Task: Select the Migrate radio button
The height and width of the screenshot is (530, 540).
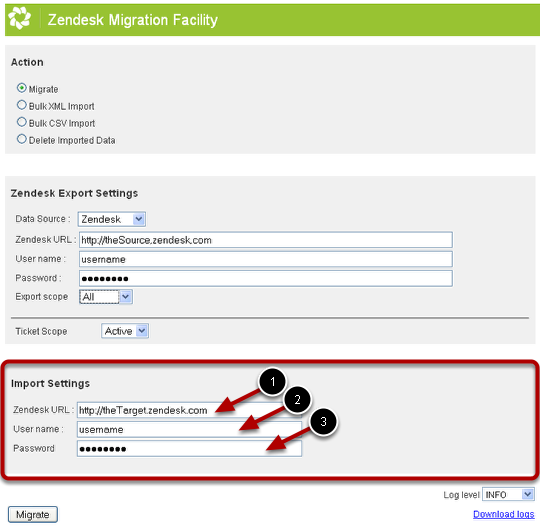Action: point(21,88)
